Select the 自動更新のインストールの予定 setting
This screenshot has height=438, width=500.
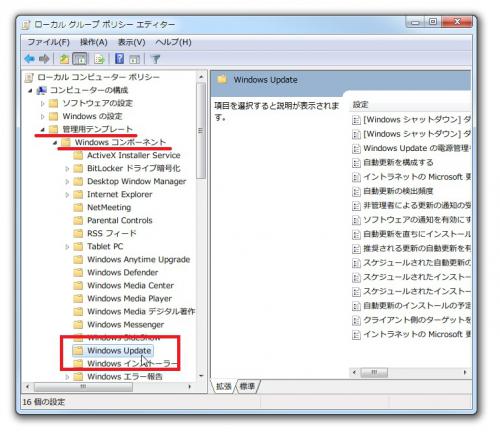click(x=417, y=306)
